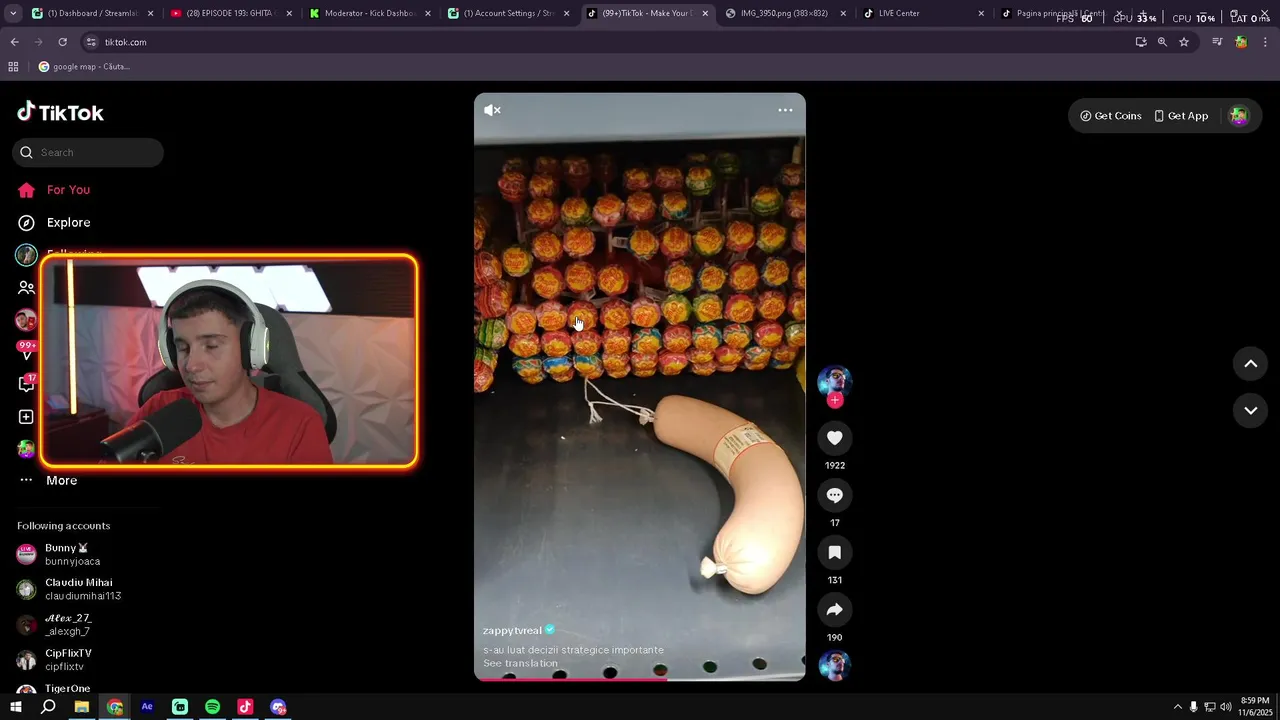Viewport: 1280px width, 720px height.
Task: Open Windows Start menu
Action: [x=15, y=707]
